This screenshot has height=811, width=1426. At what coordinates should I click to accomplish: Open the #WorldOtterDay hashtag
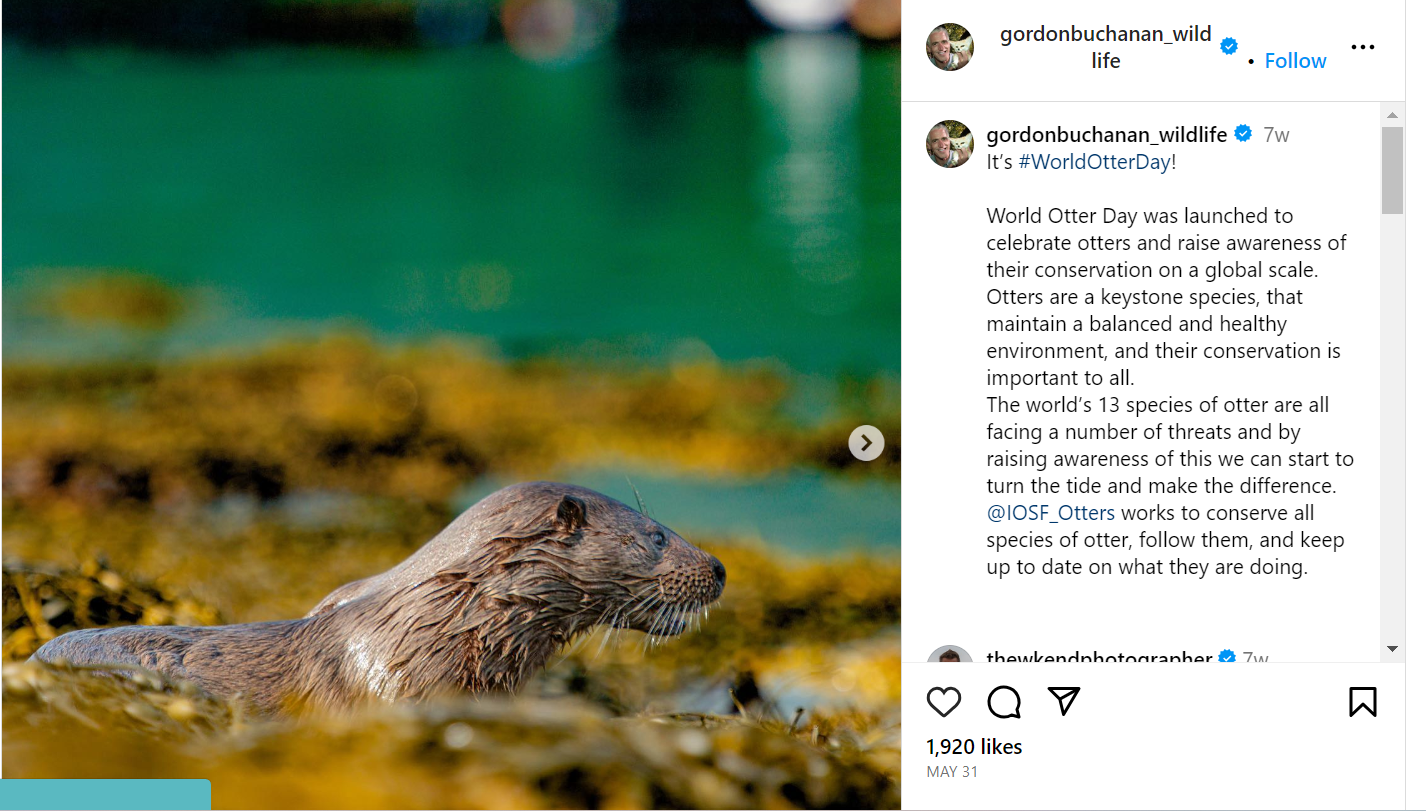pyautogui.click(x=1094, y=162)
